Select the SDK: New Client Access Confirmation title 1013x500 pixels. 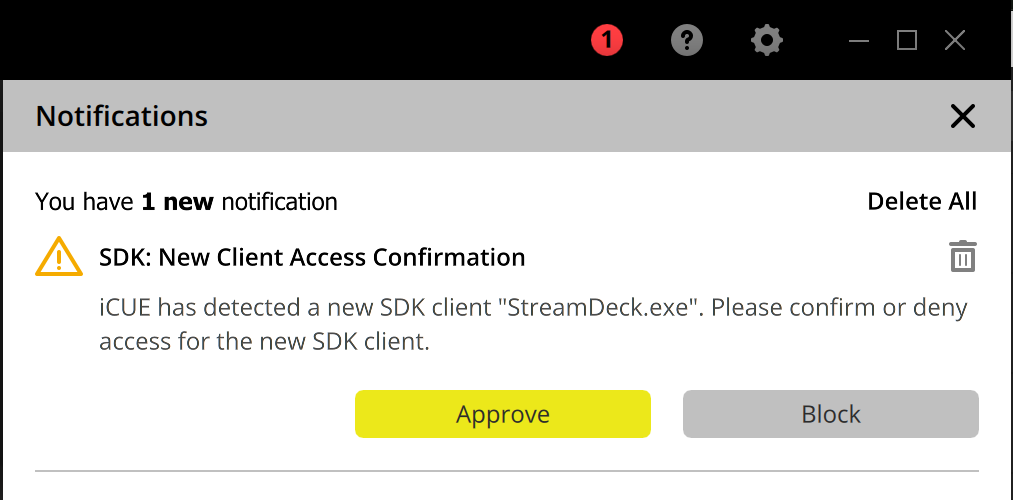click(312, 257)
